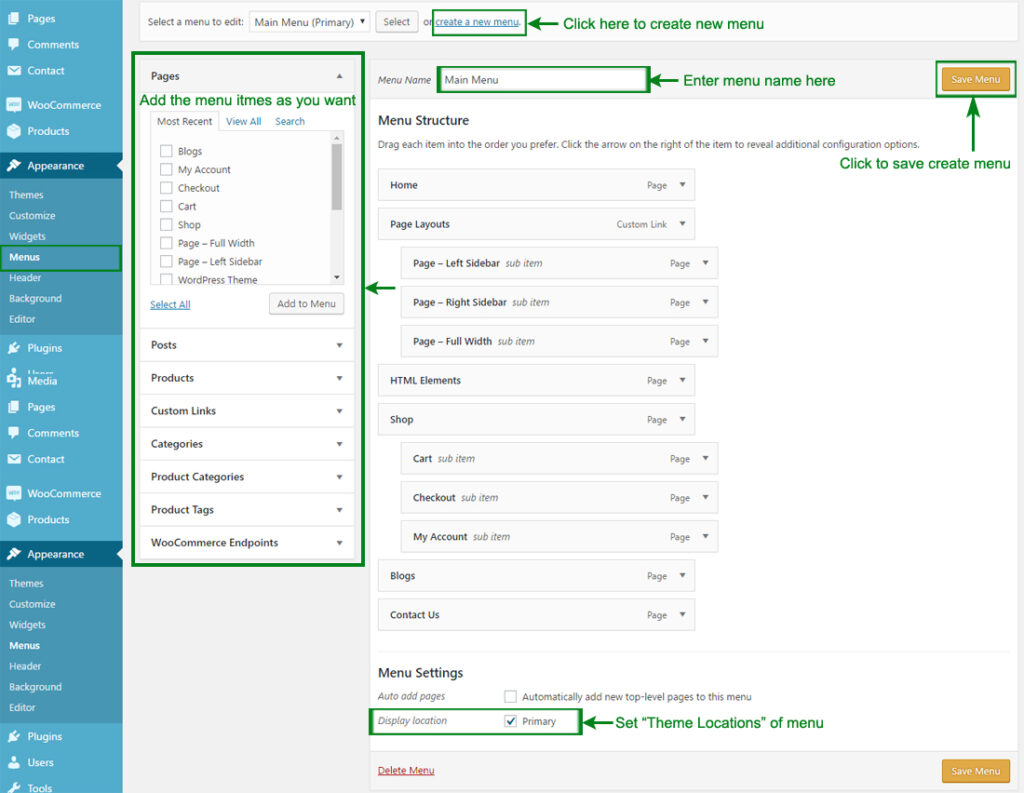
Task: Expand the Page Layouts menu item options
Action: pyautogui.click(x=682, y=224)
